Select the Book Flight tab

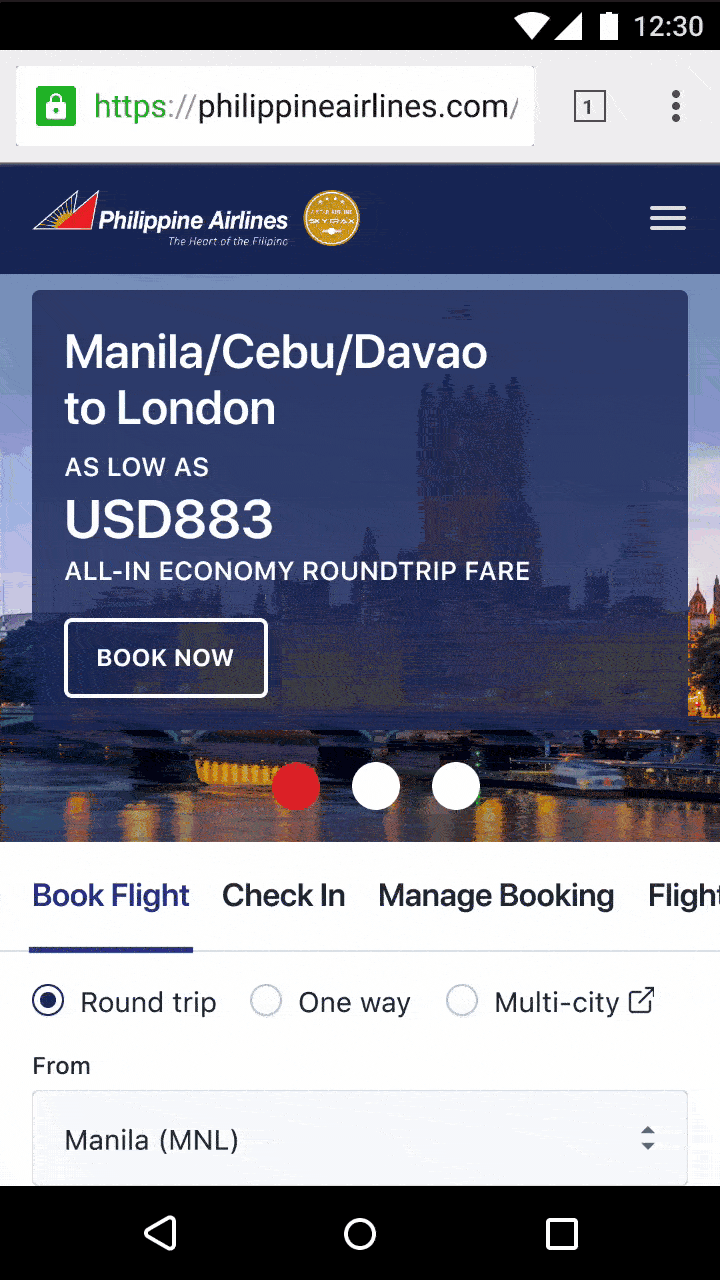pos(111,896)
